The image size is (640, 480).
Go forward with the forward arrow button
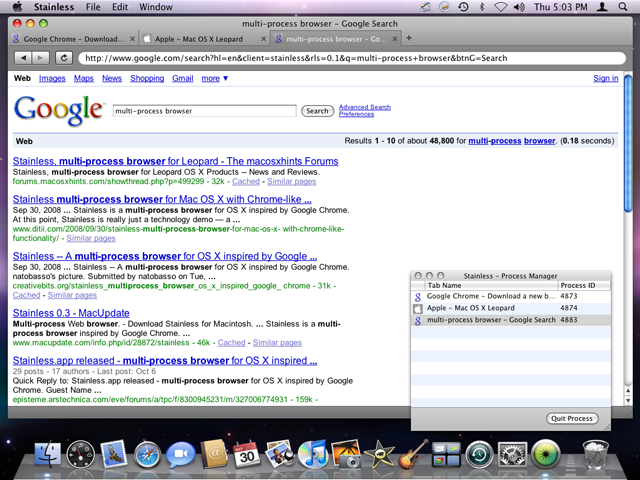tap(40, 58)
